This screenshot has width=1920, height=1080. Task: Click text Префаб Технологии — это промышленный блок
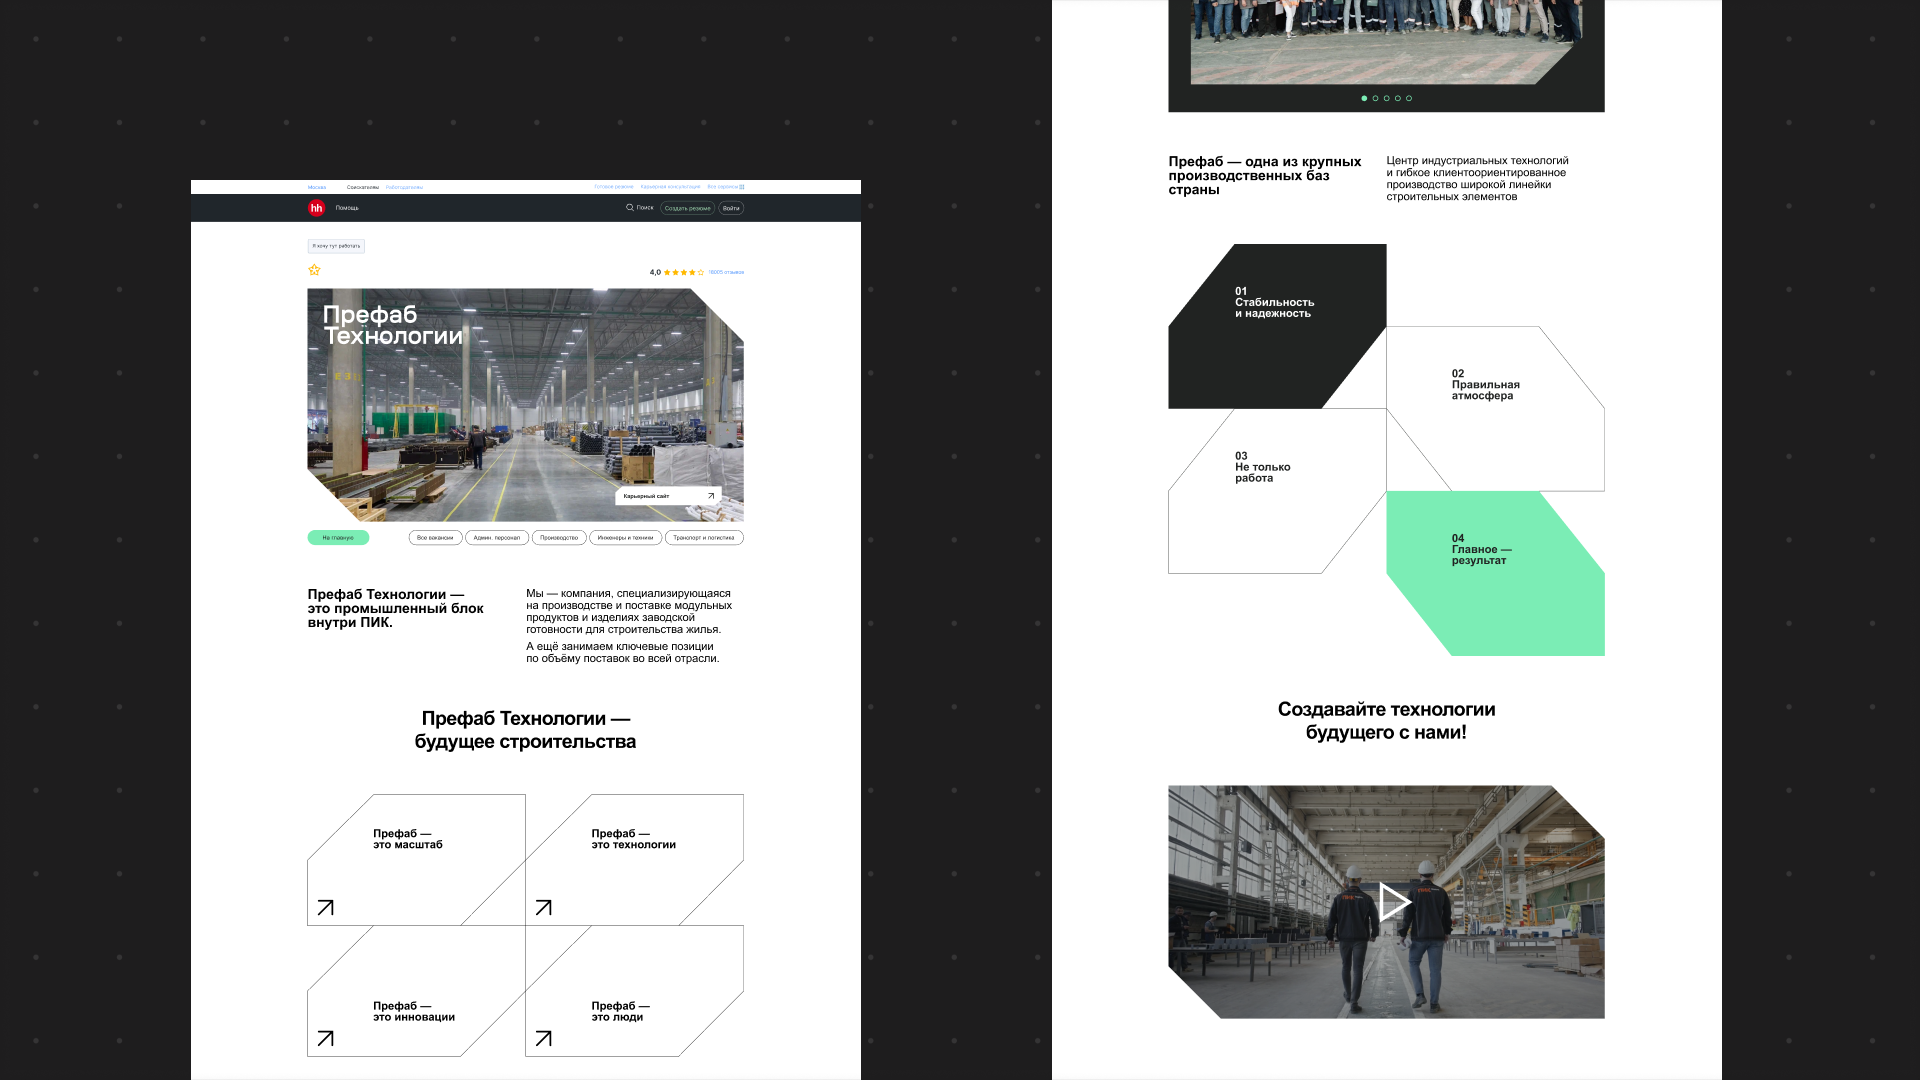396,608
